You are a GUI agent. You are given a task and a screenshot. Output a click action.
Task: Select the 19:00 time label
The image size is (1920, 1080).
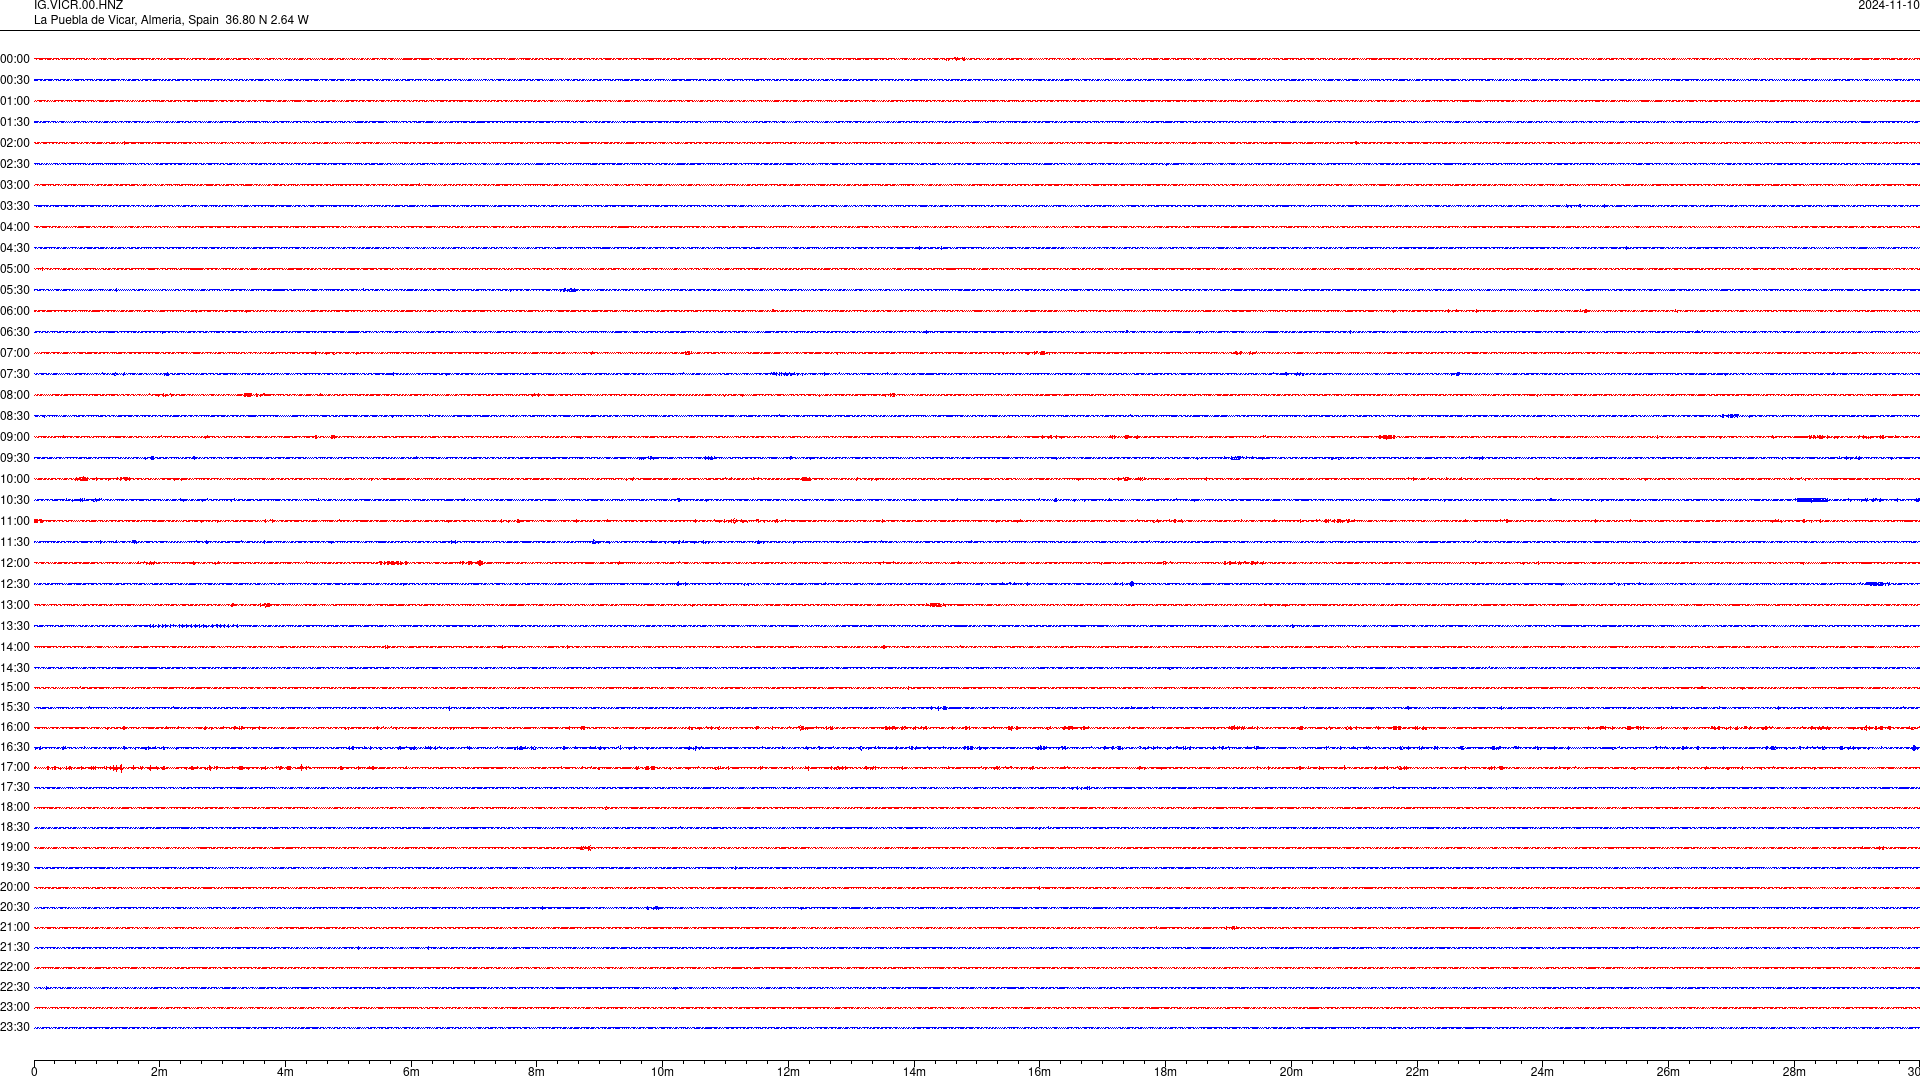(15, 847)
